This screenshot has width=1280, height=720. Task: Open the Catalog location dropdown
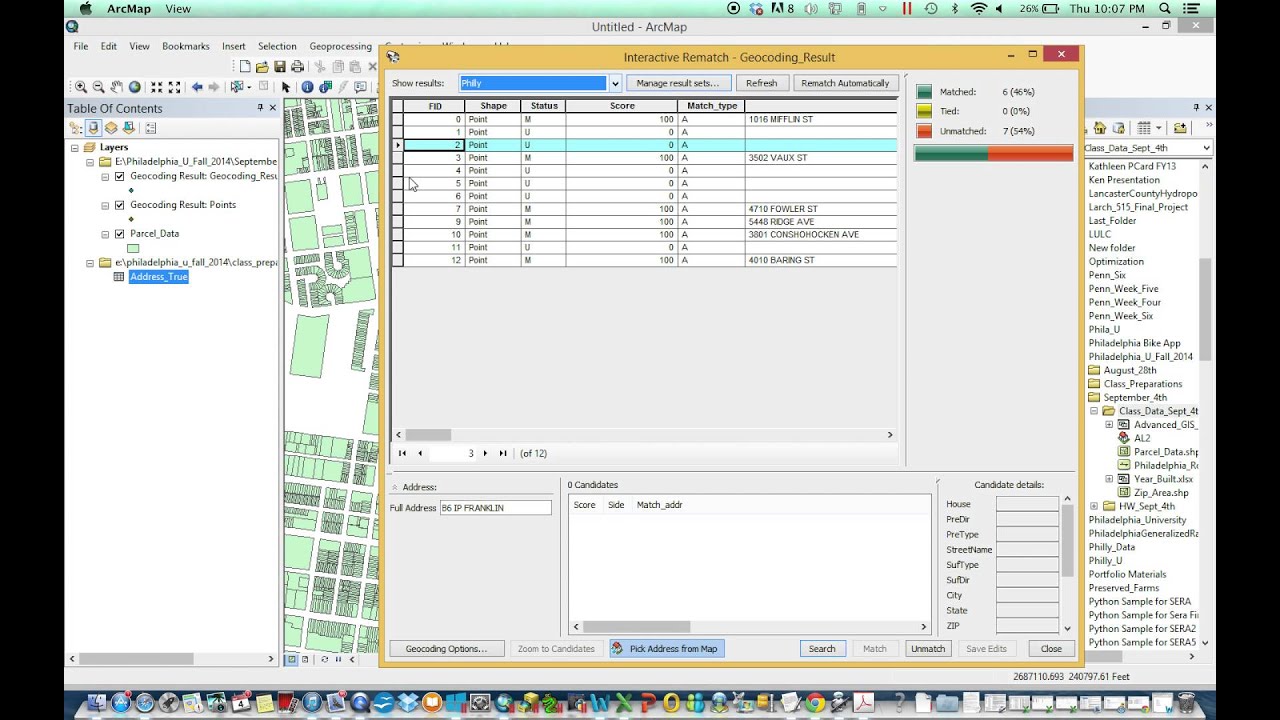(x=1206, y=148)
